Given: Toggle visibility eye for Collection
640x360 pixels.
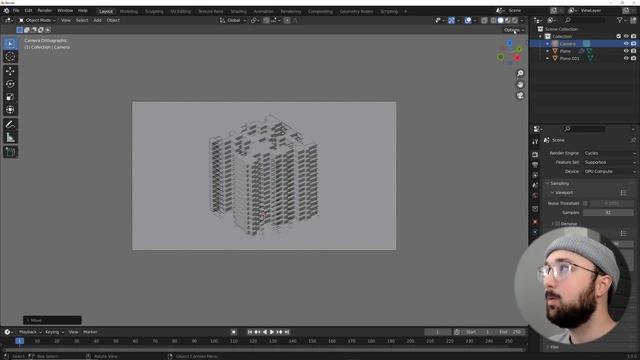Looking at the screenshot, I should [626, 36].
